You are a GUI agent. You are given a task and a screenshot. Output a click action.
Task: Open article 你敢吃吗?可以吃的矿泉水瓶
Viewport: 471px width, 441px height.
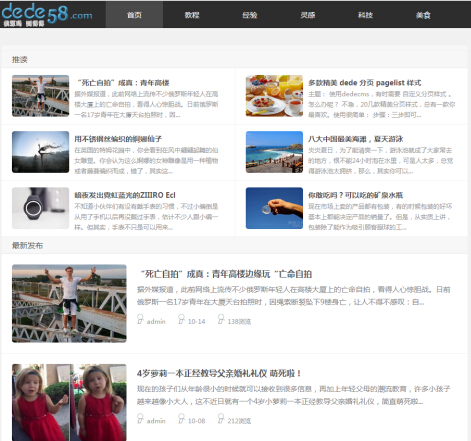tap(355, 195)
